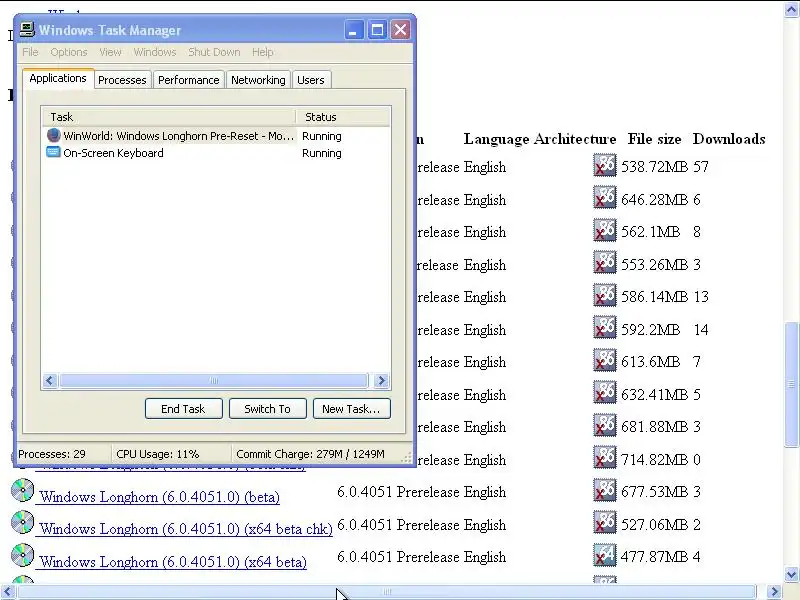Open Windows Longhorn (6.0.4051.0) (x64 beta chk) link
Screen dimensions: 800x600
click(186, 529)
